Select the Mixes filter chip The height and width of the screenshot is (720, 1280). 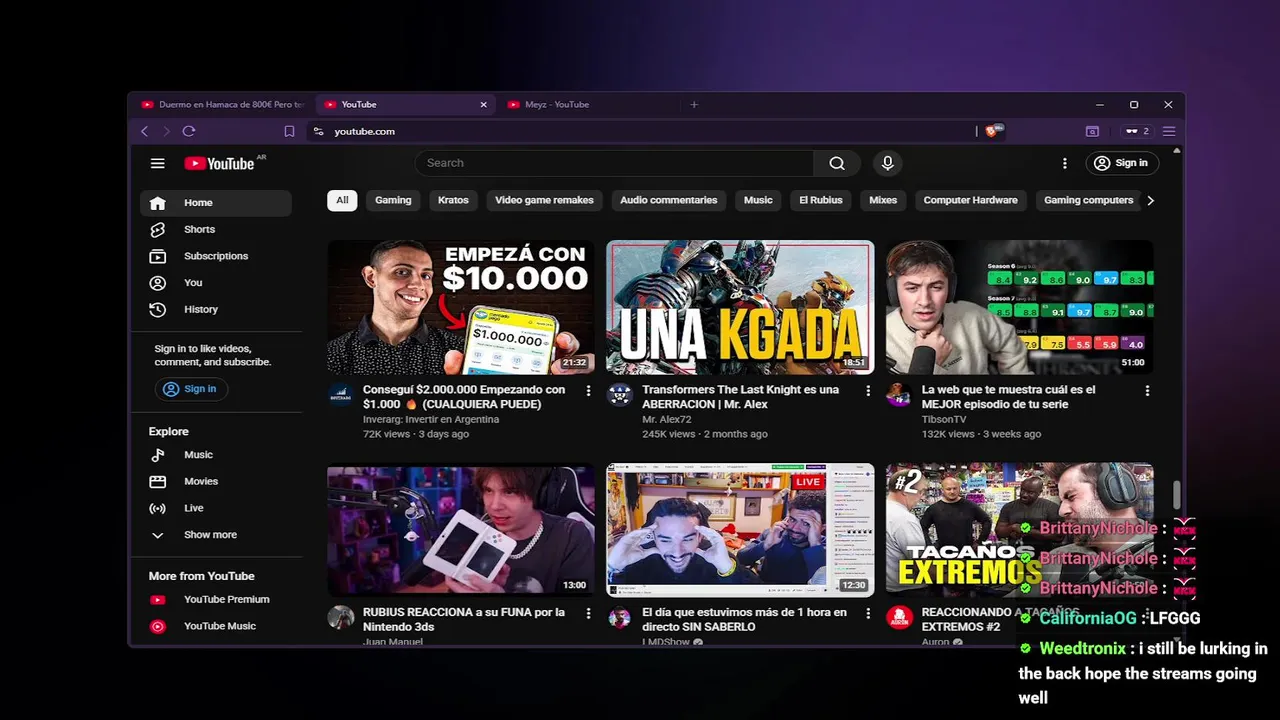(883, 200)
